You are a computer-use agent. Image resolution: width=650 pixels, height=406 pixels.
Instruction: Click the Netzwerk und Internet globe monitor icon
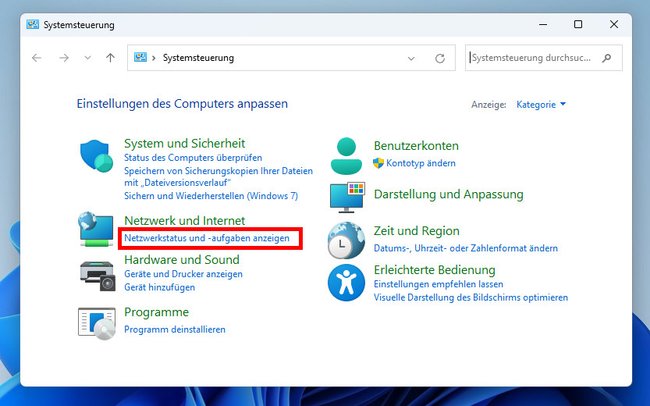point(96,229)
